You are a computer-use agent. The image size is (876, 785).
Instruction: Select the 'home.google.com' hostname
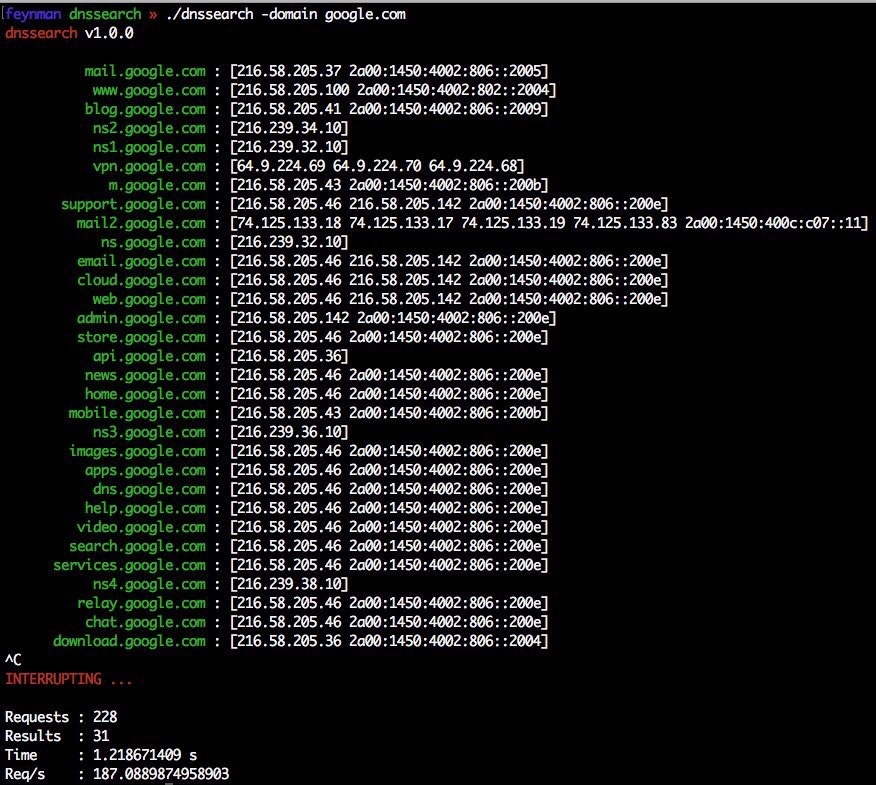pyautogui.click(x=145, y=394)
